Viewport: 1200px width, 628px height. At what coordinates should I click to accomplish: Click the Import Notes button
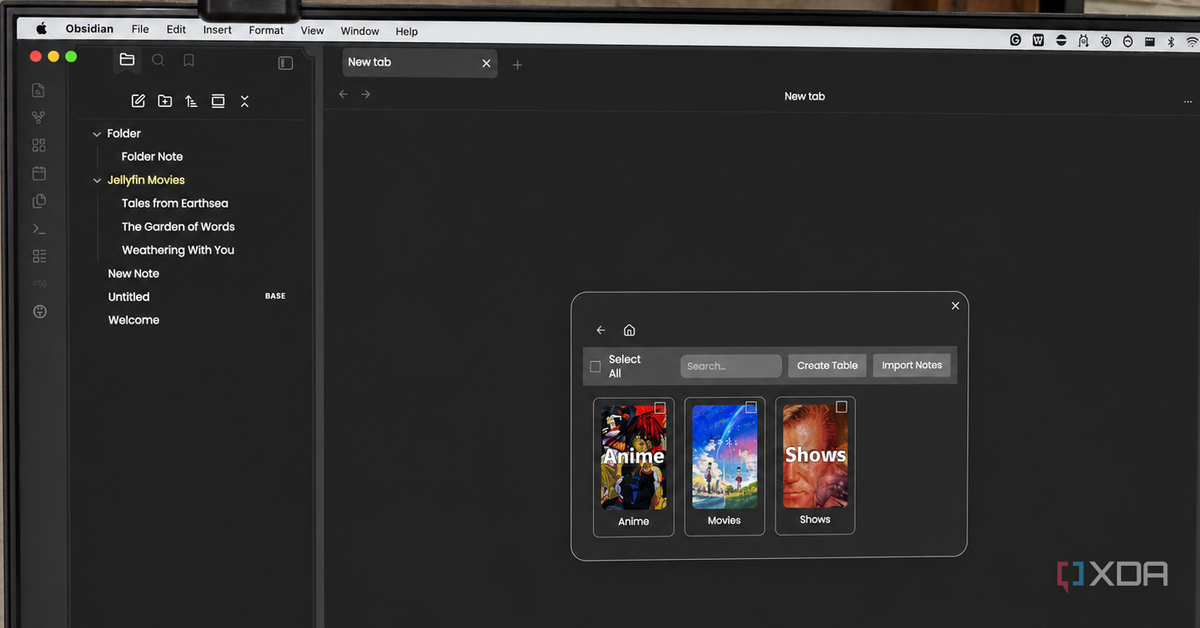click(911, 365)
